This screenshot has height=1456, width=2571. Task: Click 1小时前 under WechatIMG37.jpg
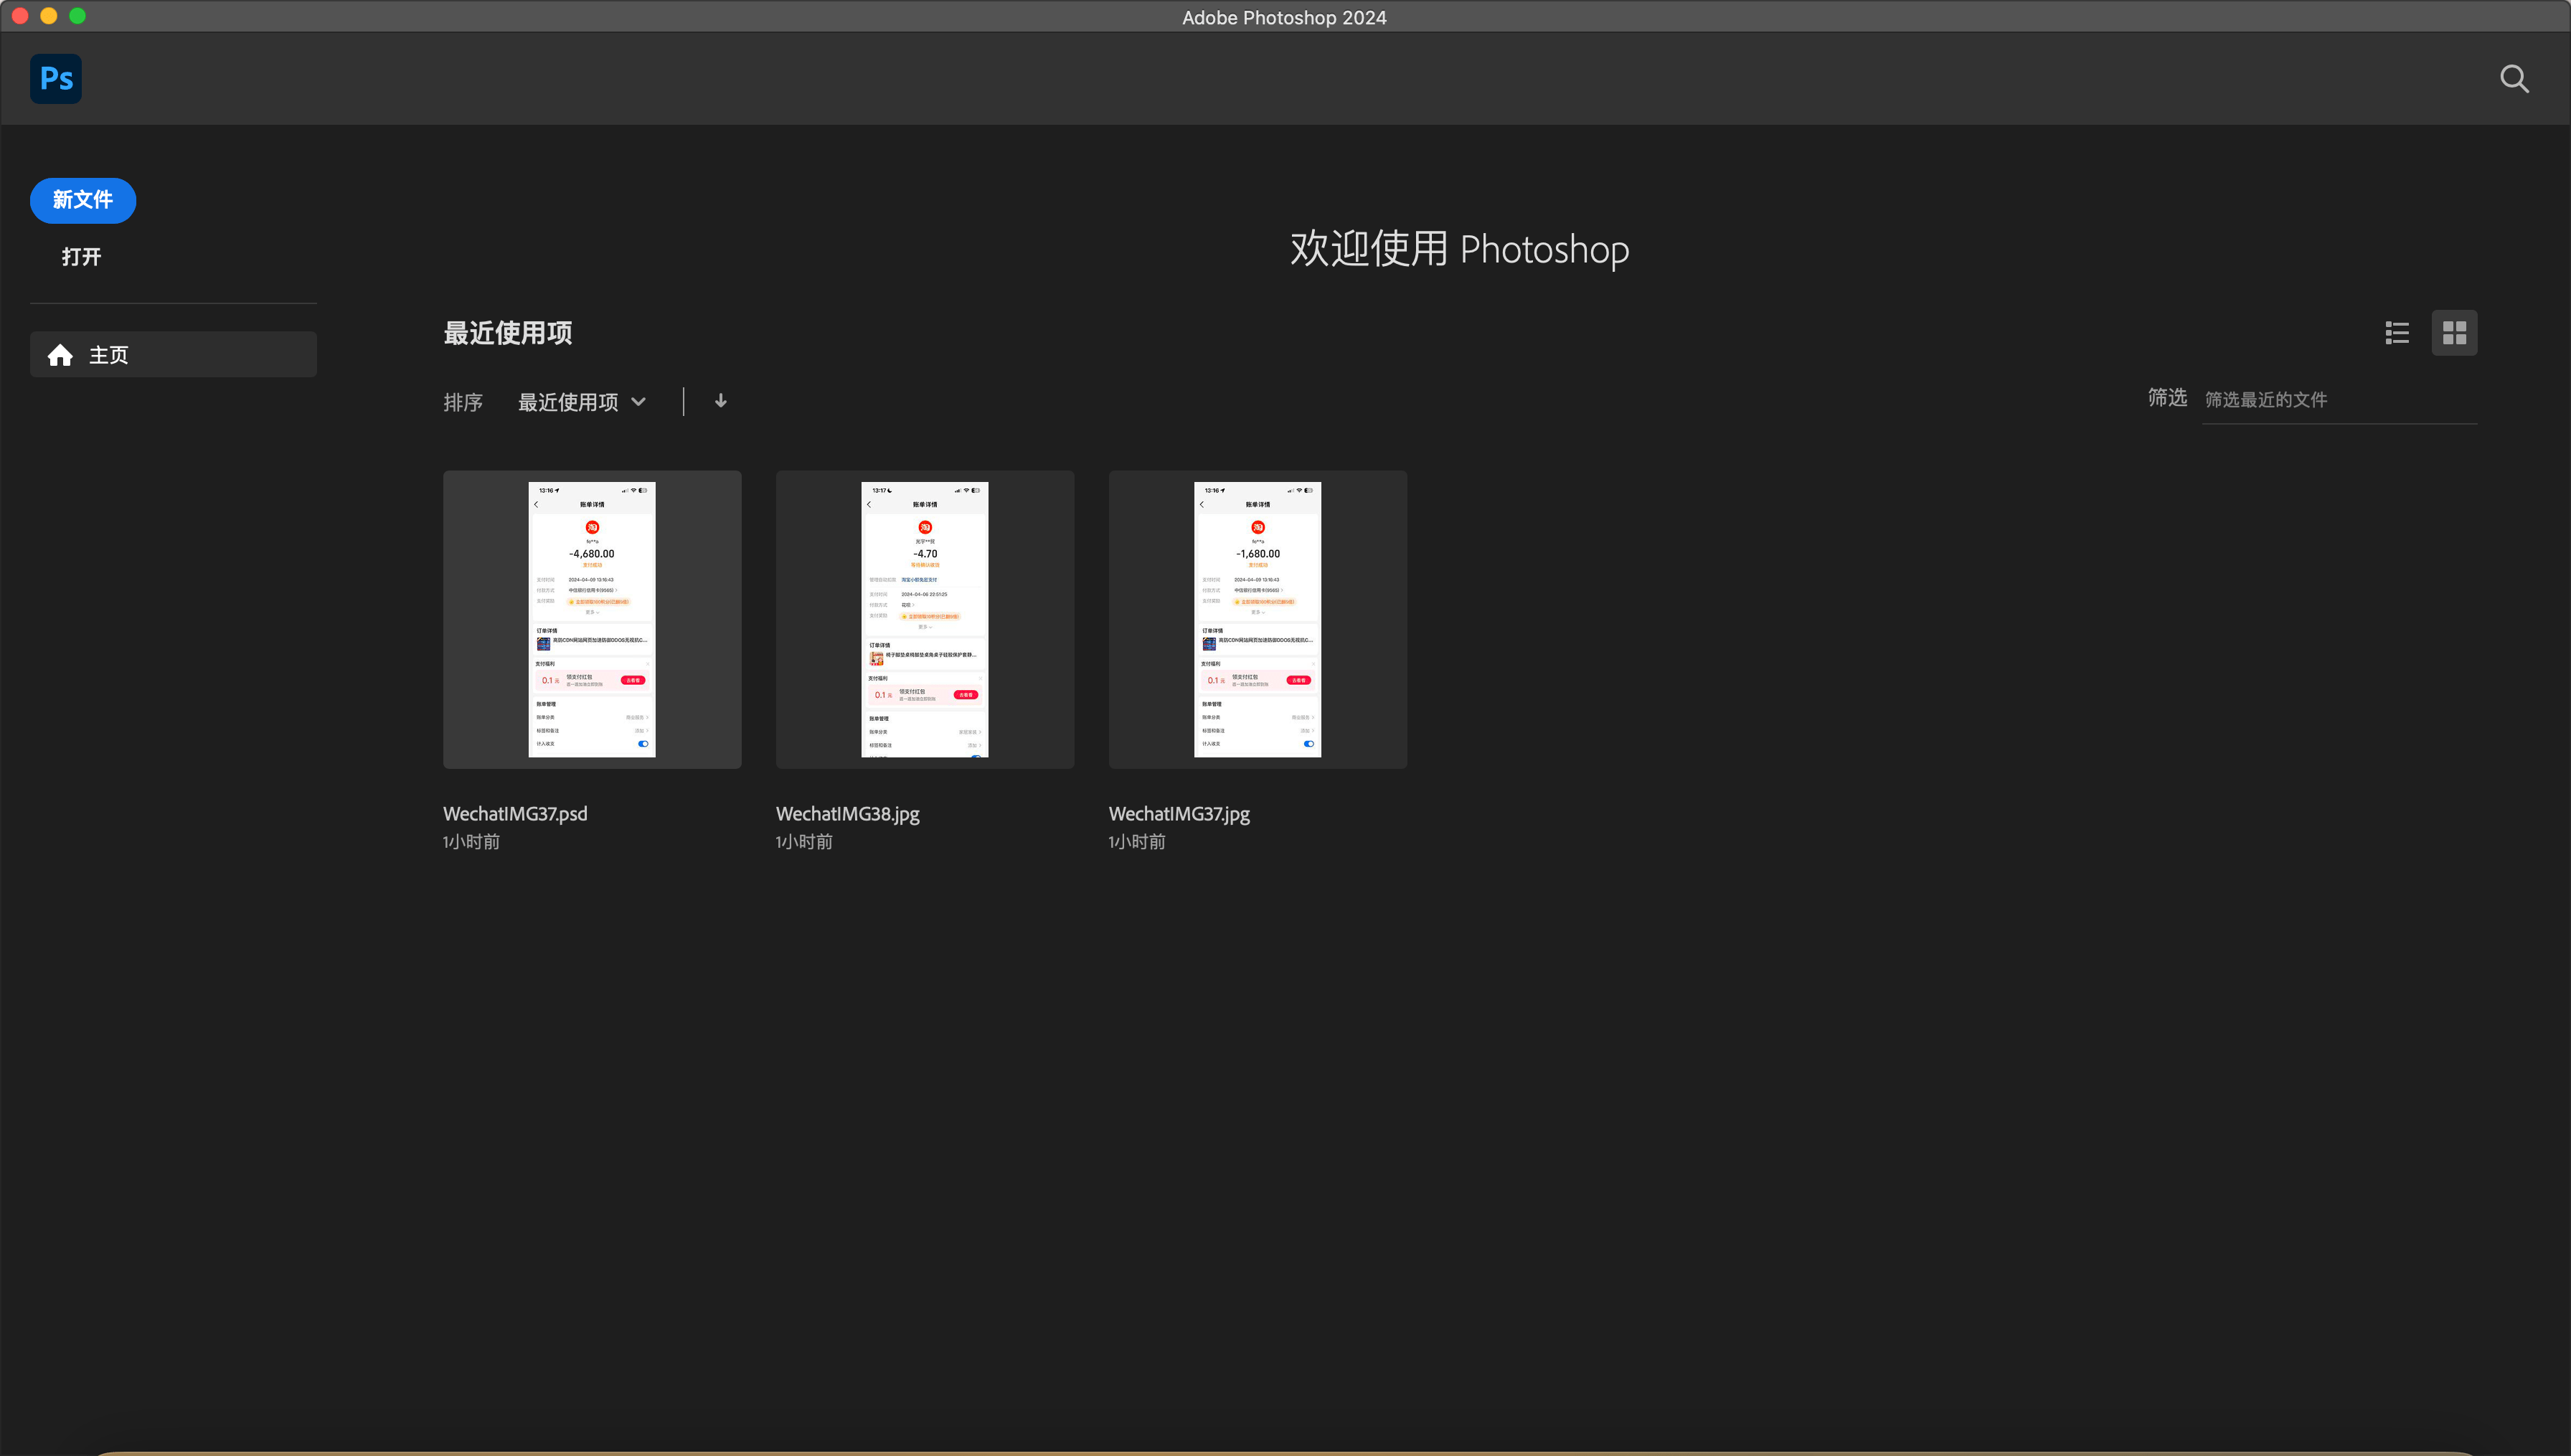tap(1137, 842)
